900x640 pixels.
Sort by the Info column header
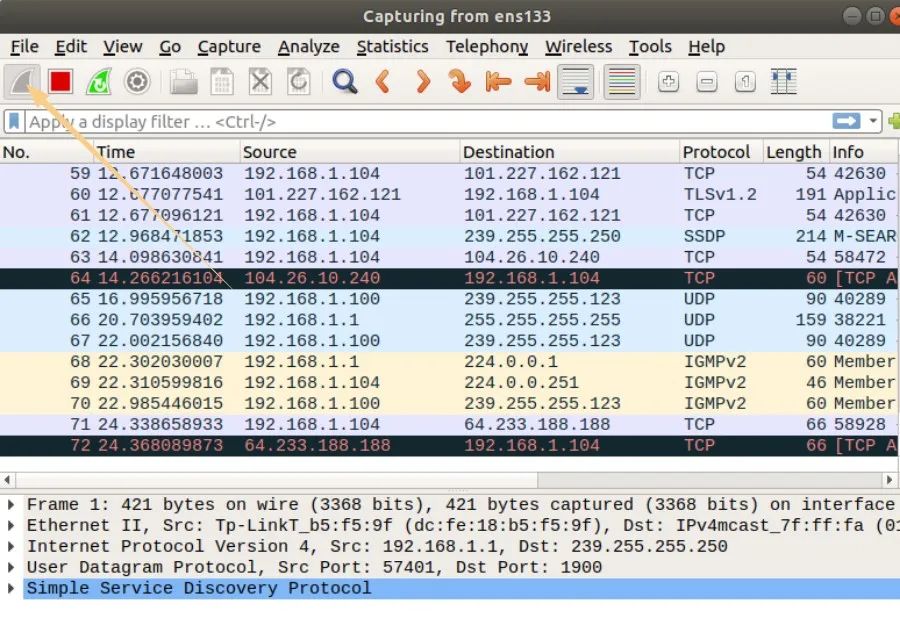864,152
